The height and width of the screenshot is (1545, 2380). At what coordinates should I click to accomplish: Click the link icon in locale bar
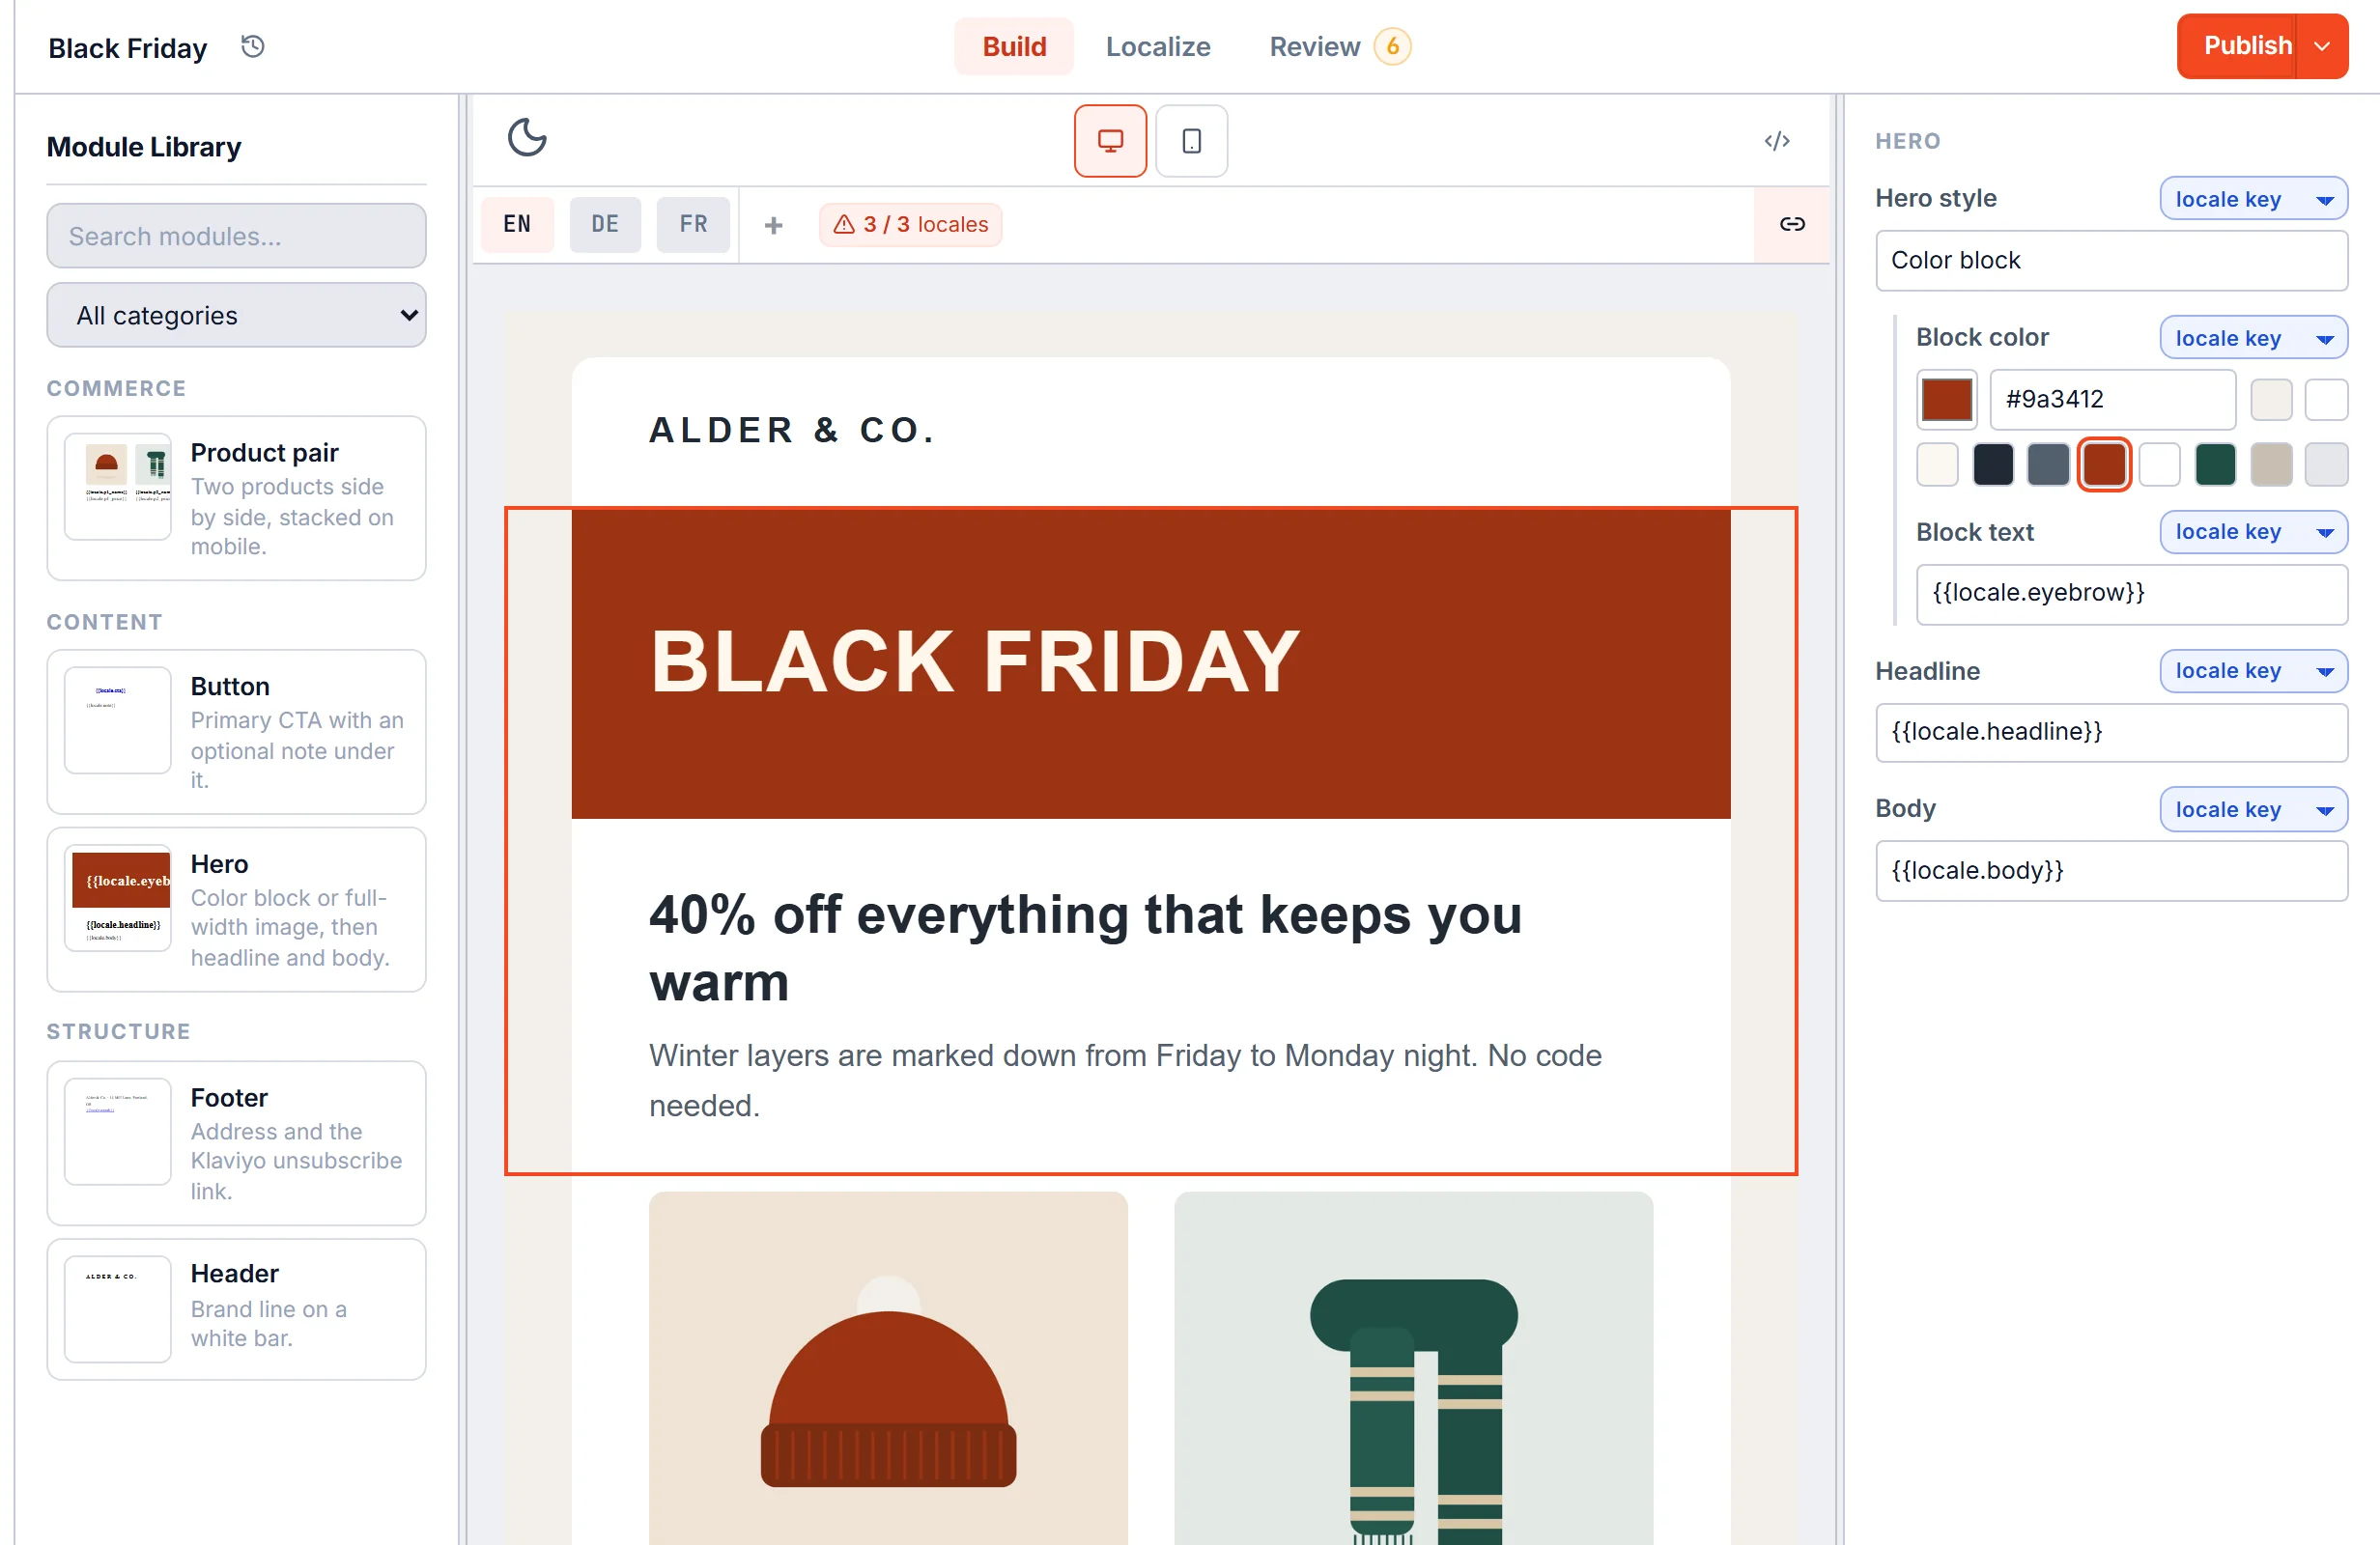click(x=1792, y=224)
